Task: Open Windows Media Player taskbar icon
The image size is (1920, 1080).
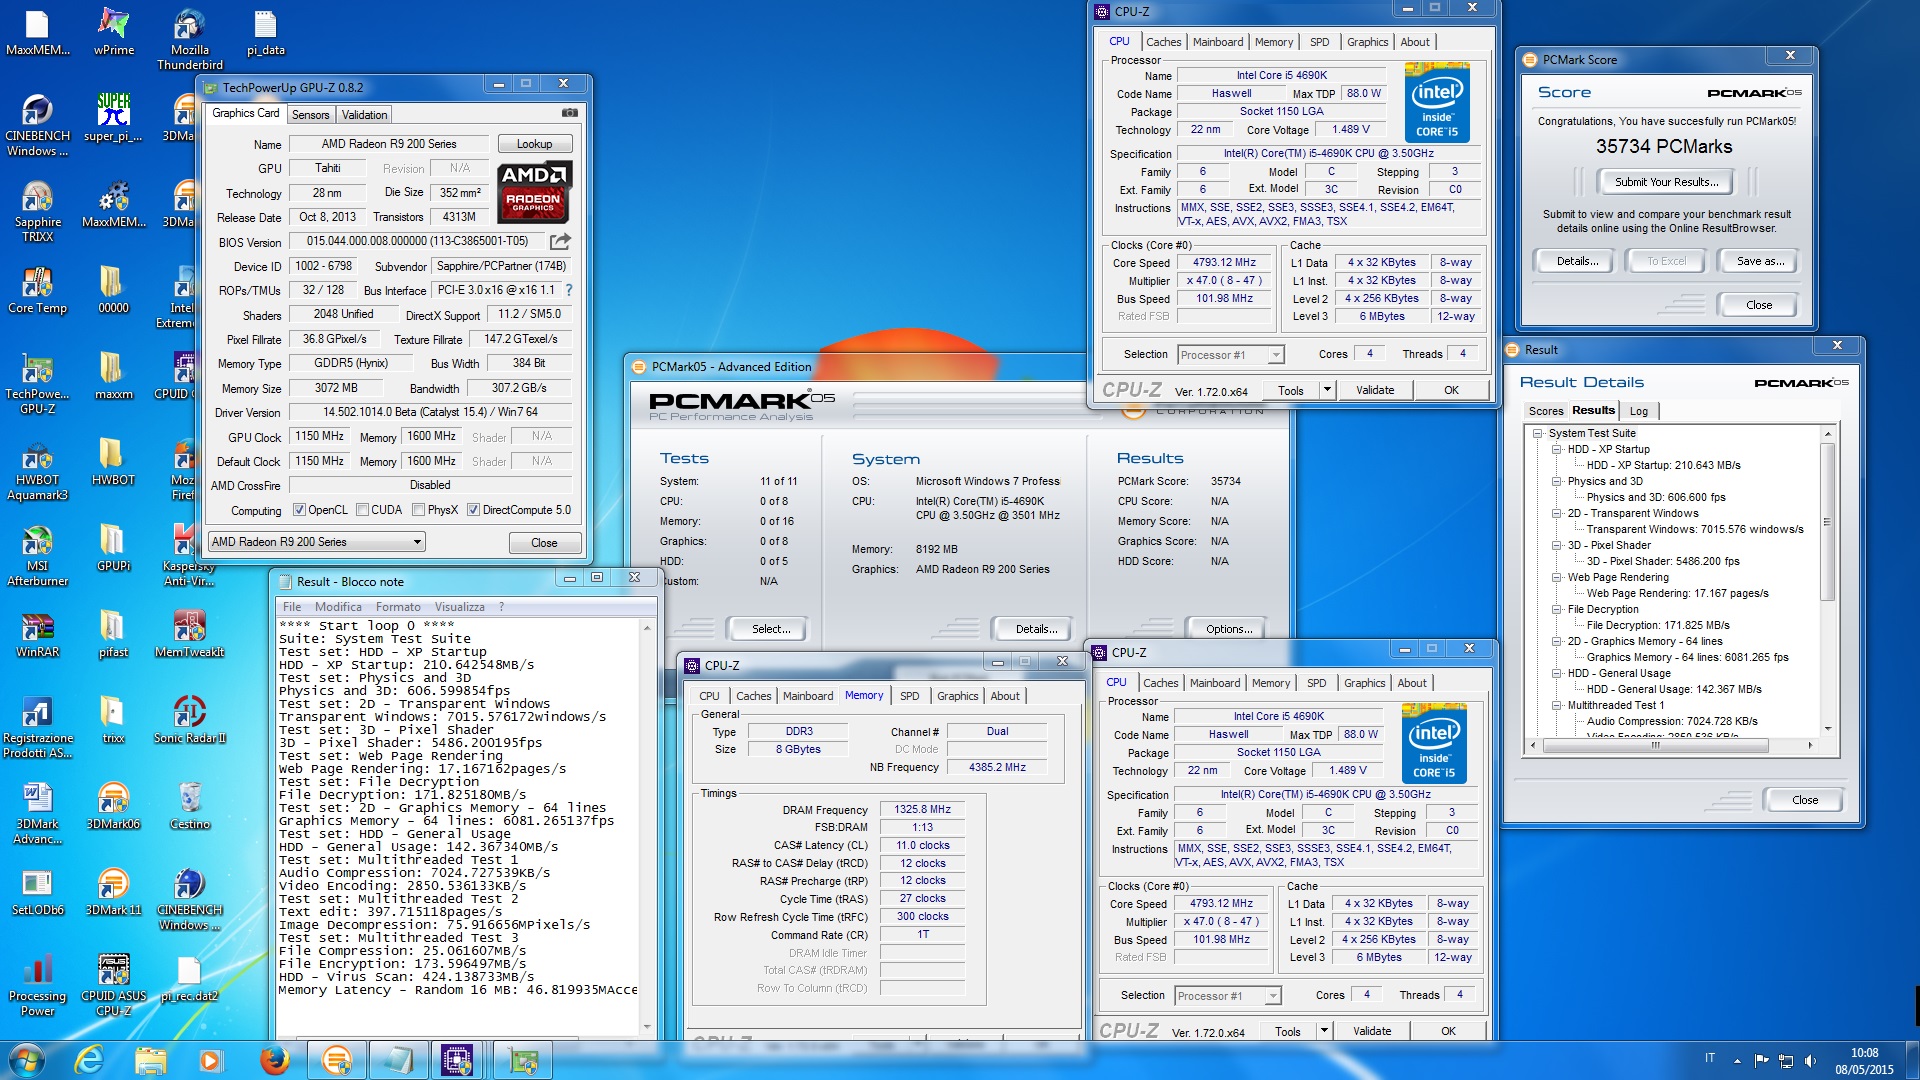Action: (x=211, y=1060)
